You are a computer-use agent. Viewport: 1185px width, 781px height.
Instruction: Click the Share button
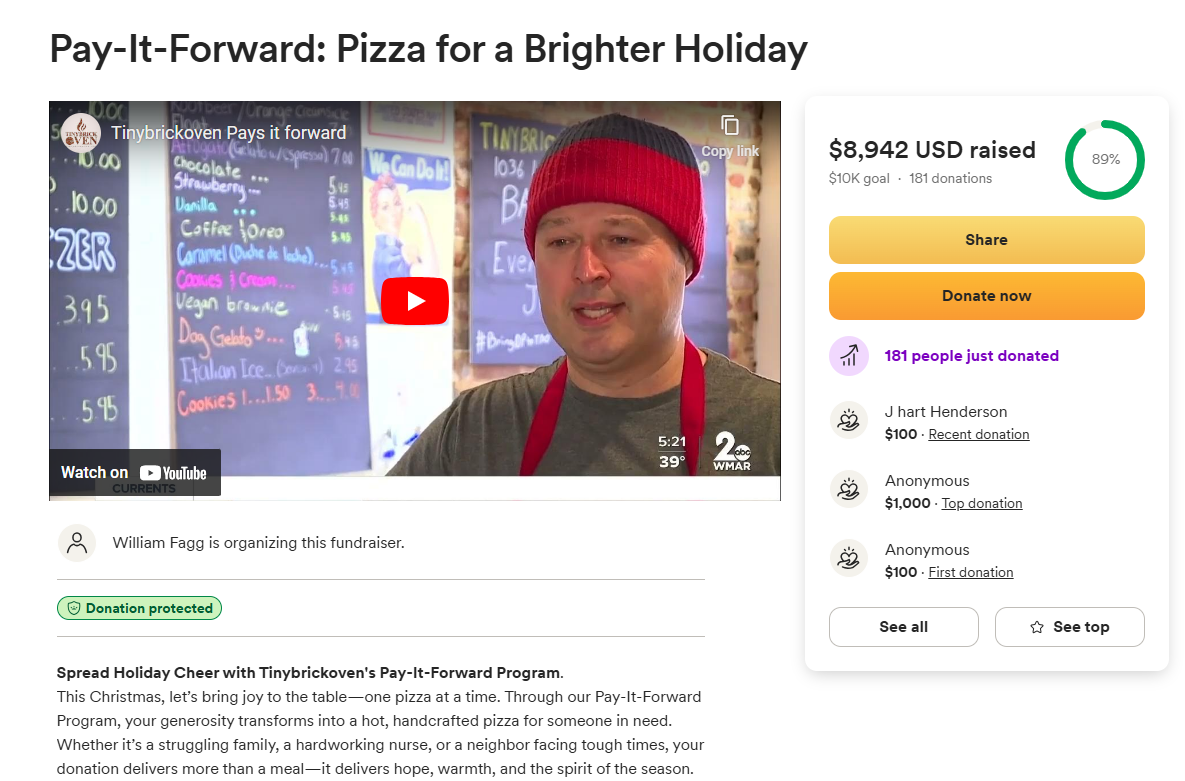pos(986,240)
